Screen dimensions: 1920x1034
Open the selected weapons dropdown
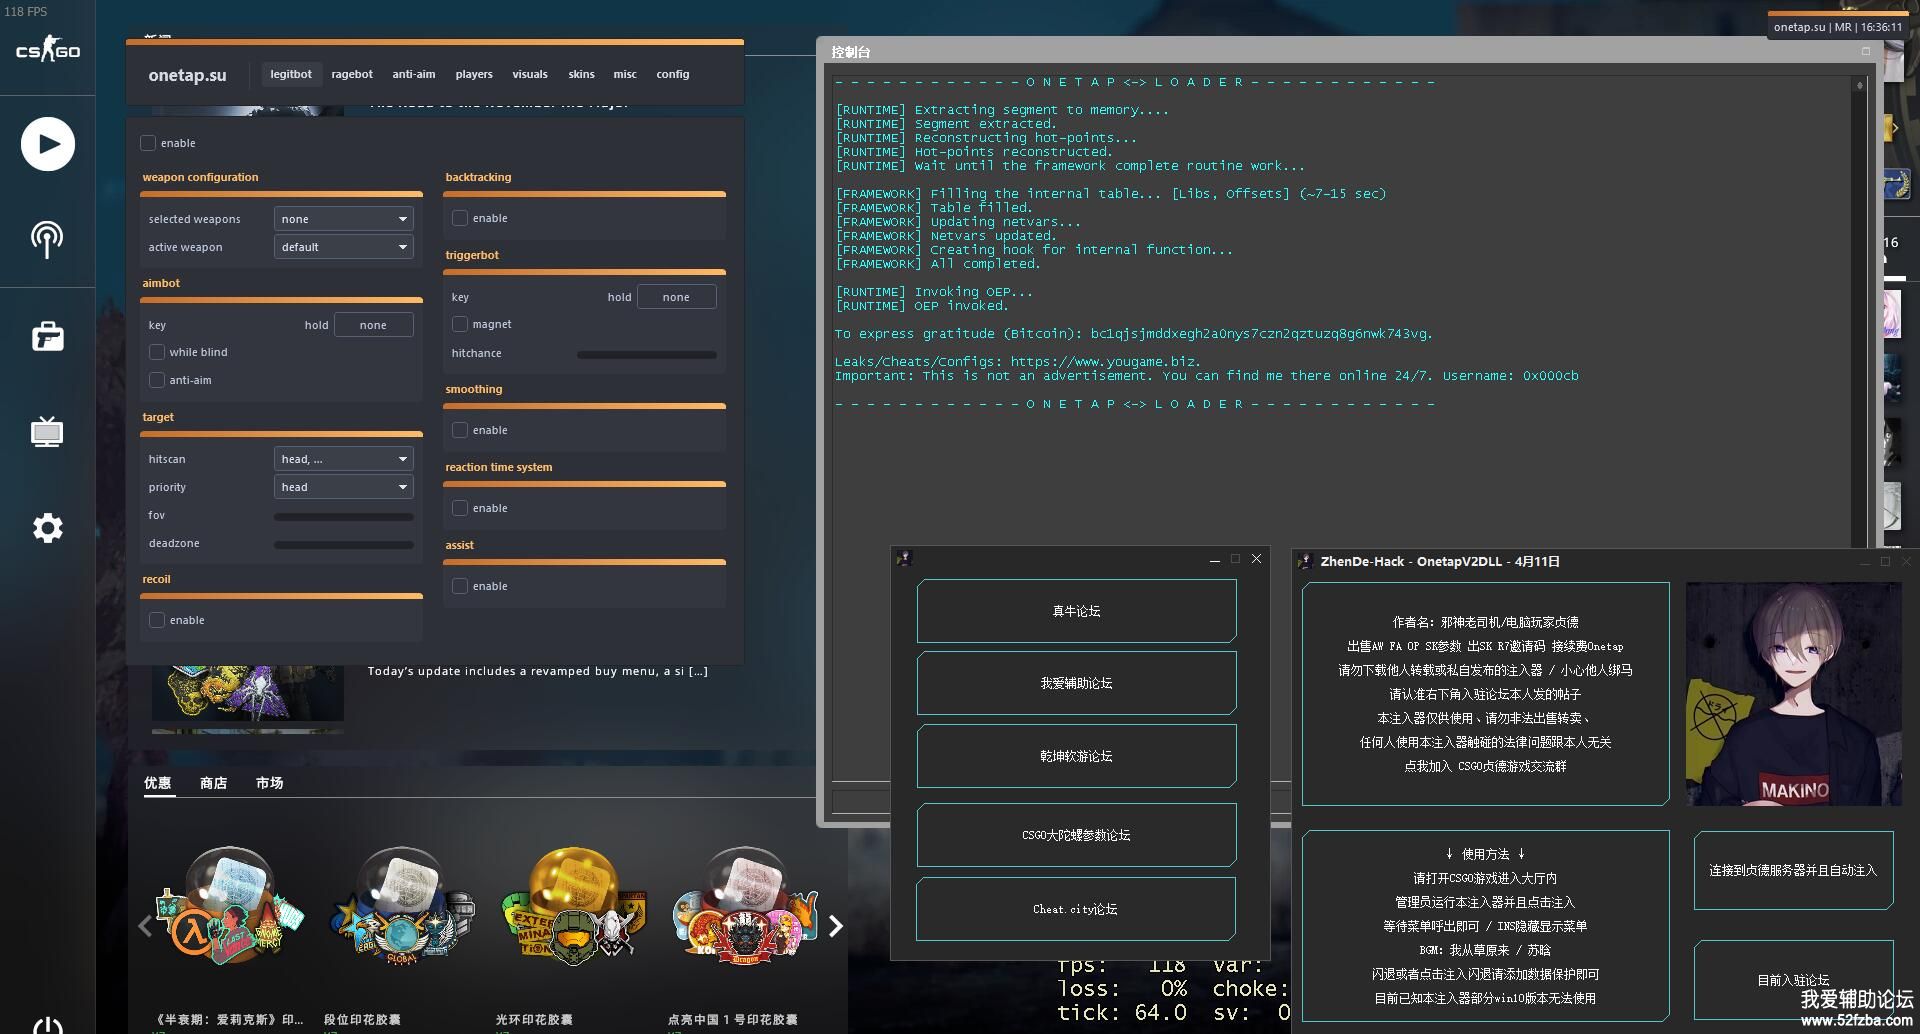click(x=343, y=219)
